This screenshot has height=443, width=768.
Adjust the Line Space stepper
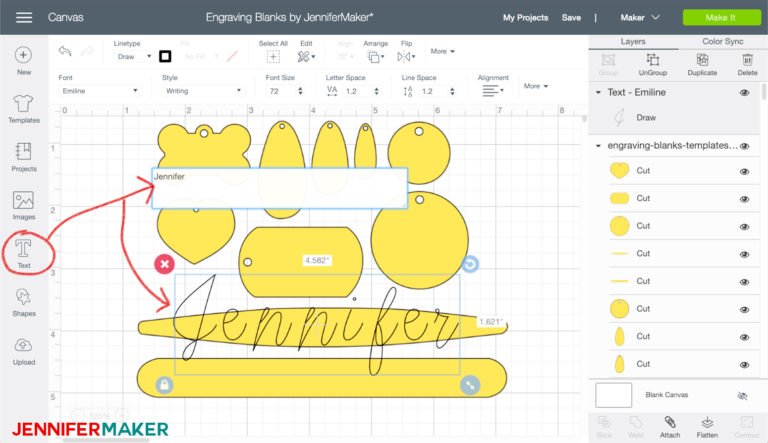452,91
